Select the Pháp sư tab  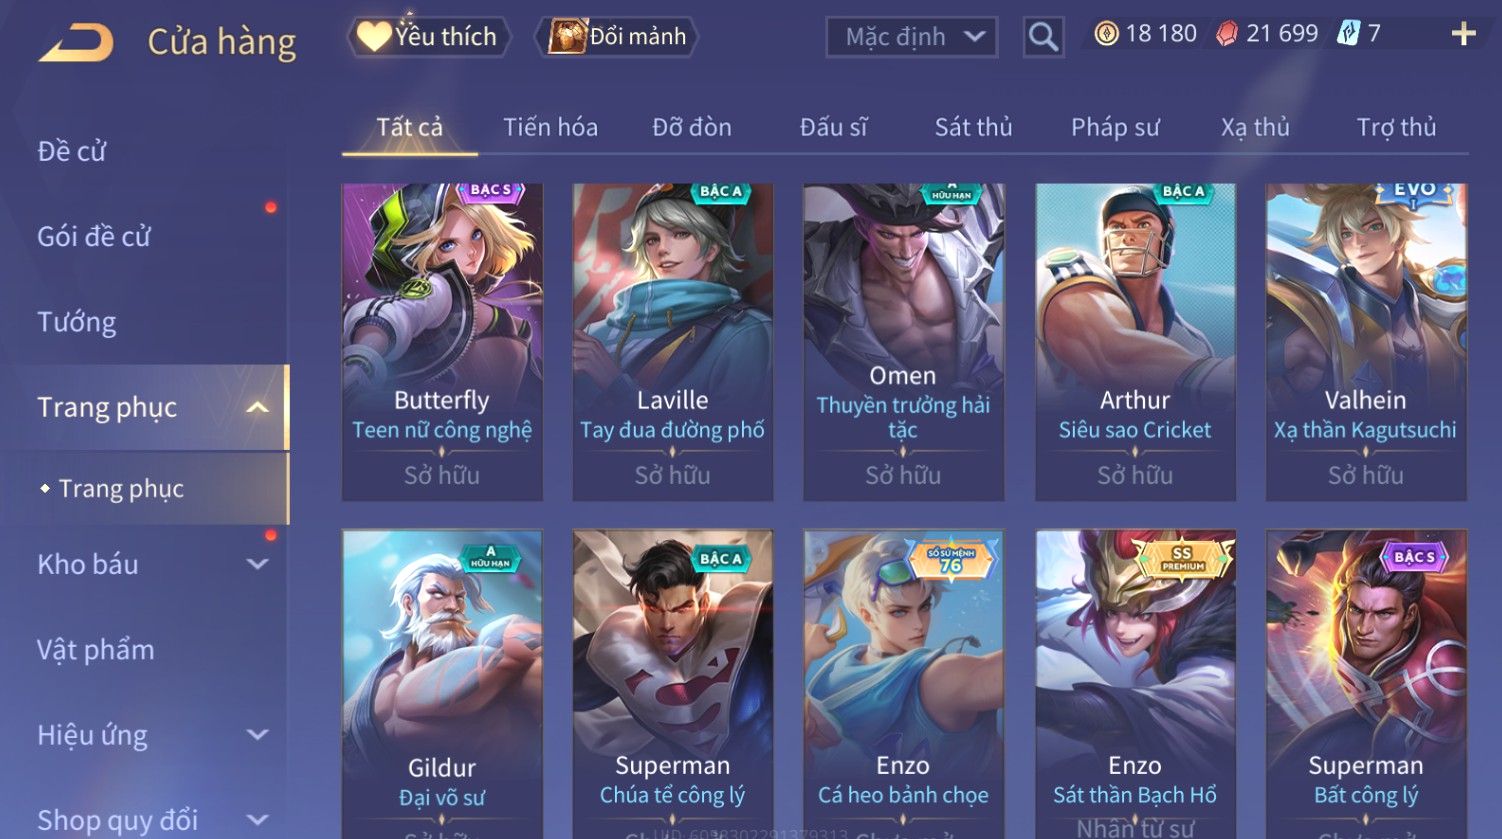(1115, 128)
